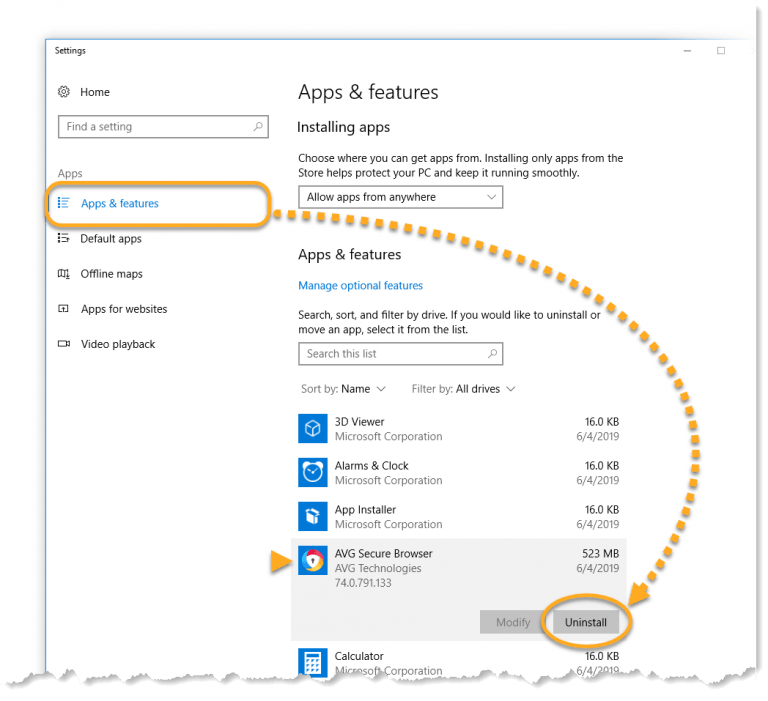This screenshot has height=701, width=768.
Task: Click the magnifier in Search this list
Action: coord(492,353)
